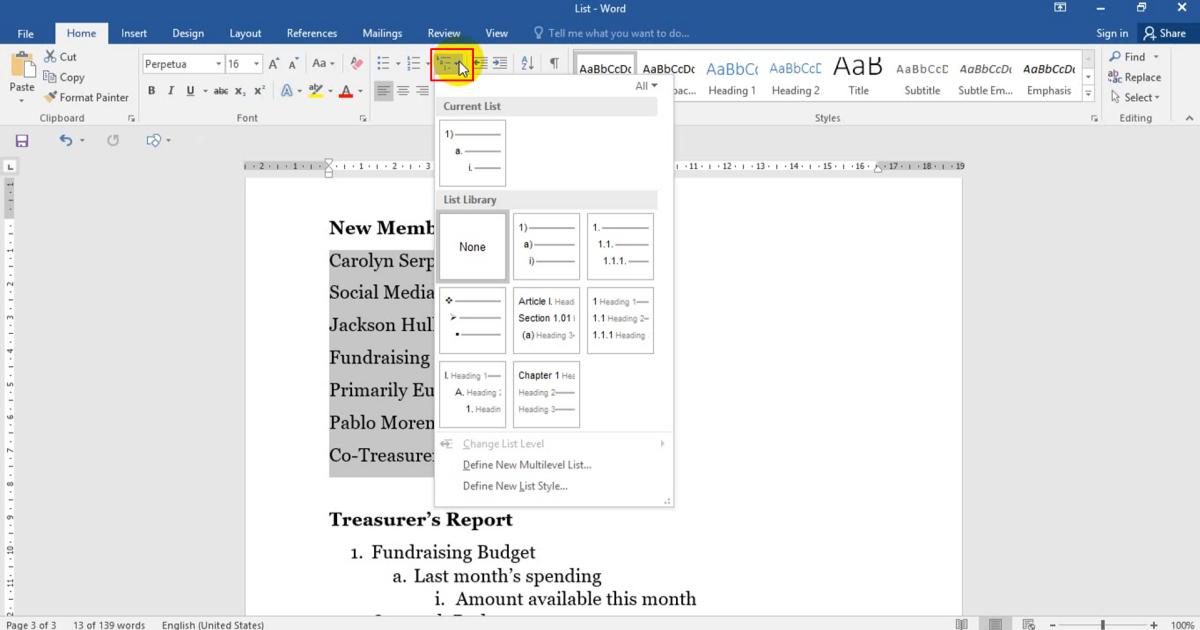Toggle Strikethrough formatting

221,91
